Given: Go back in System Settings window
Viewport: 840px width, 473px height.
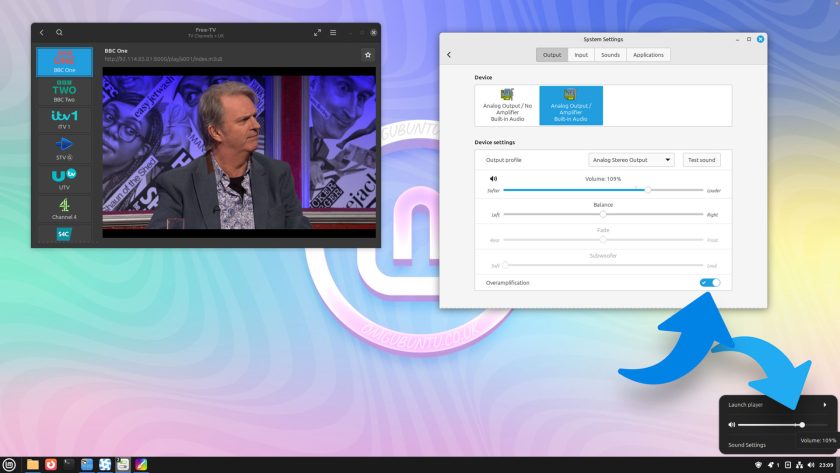Looking at the screenshot, I should (449, 55).
